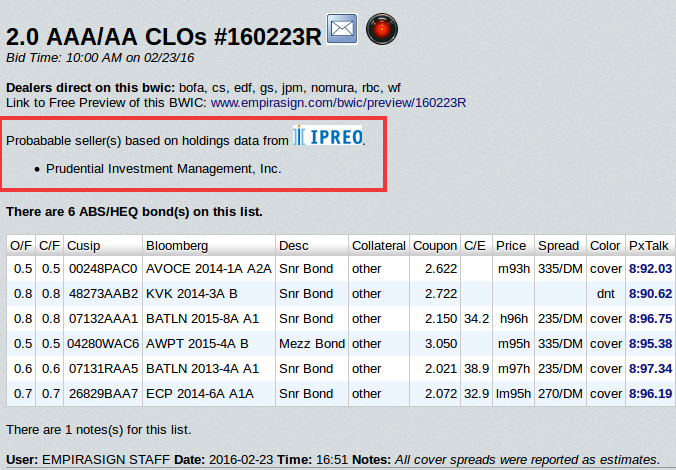676x470 pixels.
Task: Click price m93h
Action: (514, 269)
